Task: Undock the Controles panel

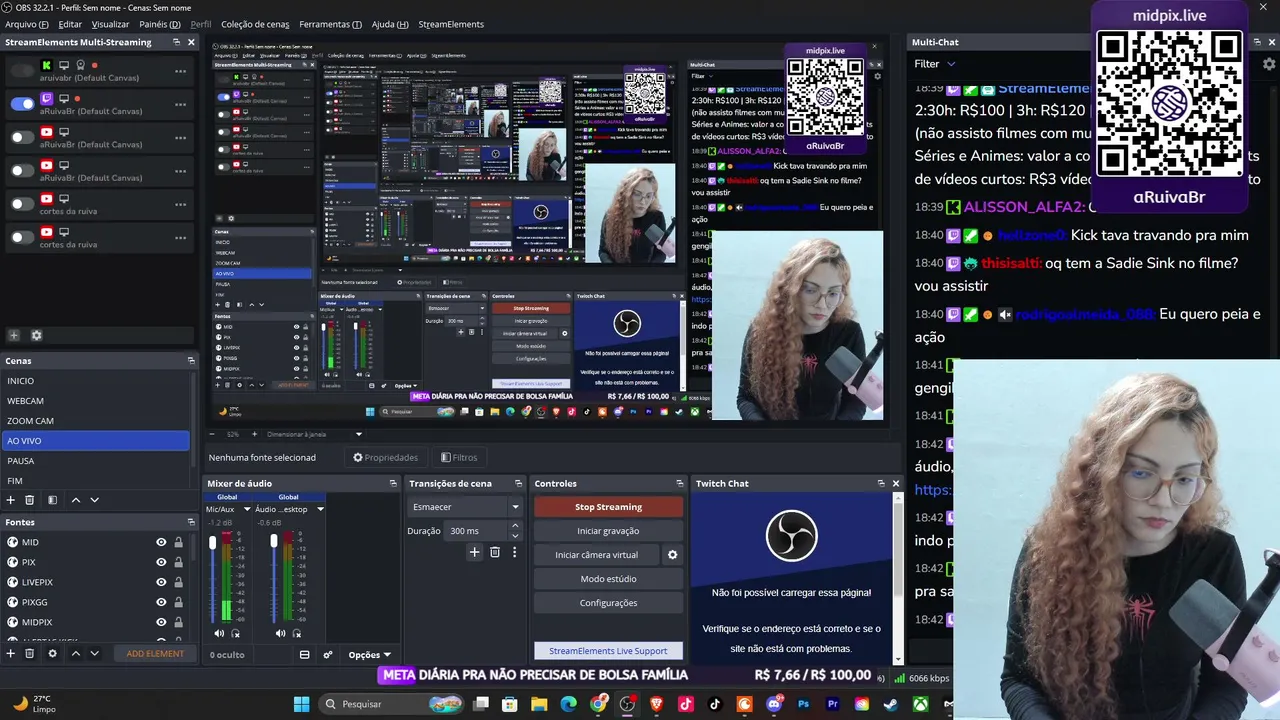Action: tap(680, 484)
